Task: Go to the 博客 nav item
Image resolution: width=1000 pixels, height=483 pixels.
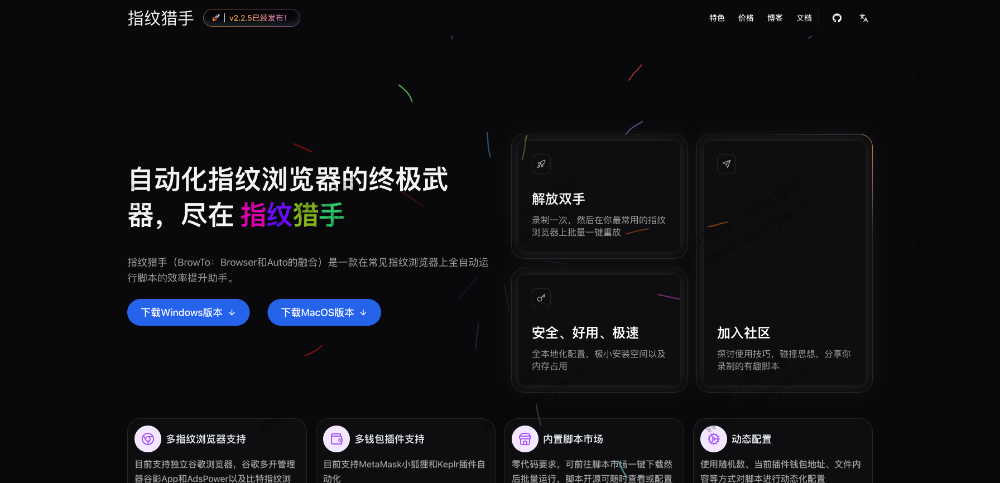Action: point(775,18)
